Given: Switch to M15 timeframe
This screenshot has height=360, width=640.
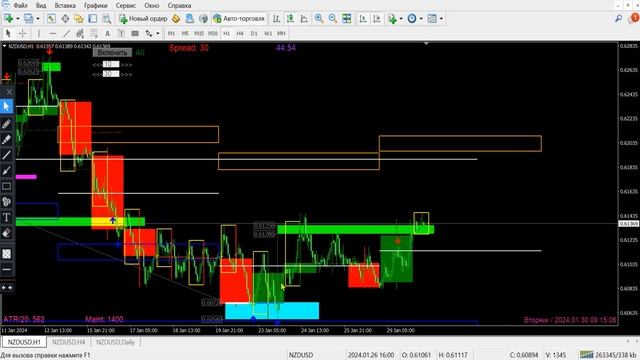Looking at the screenshot, I should coord(199,33).
